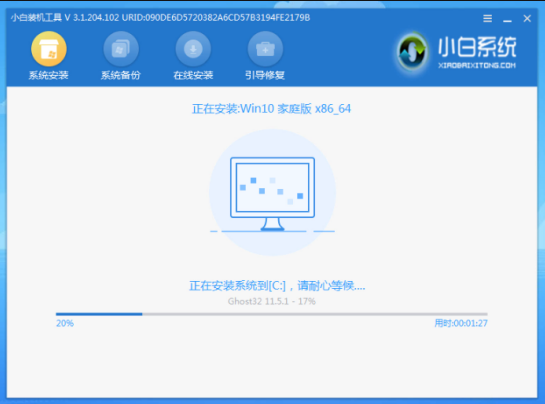Viewport: 545px width, 404px height.
Task: Click the 正在安装系统到[C:] status message
Action: 277,286
